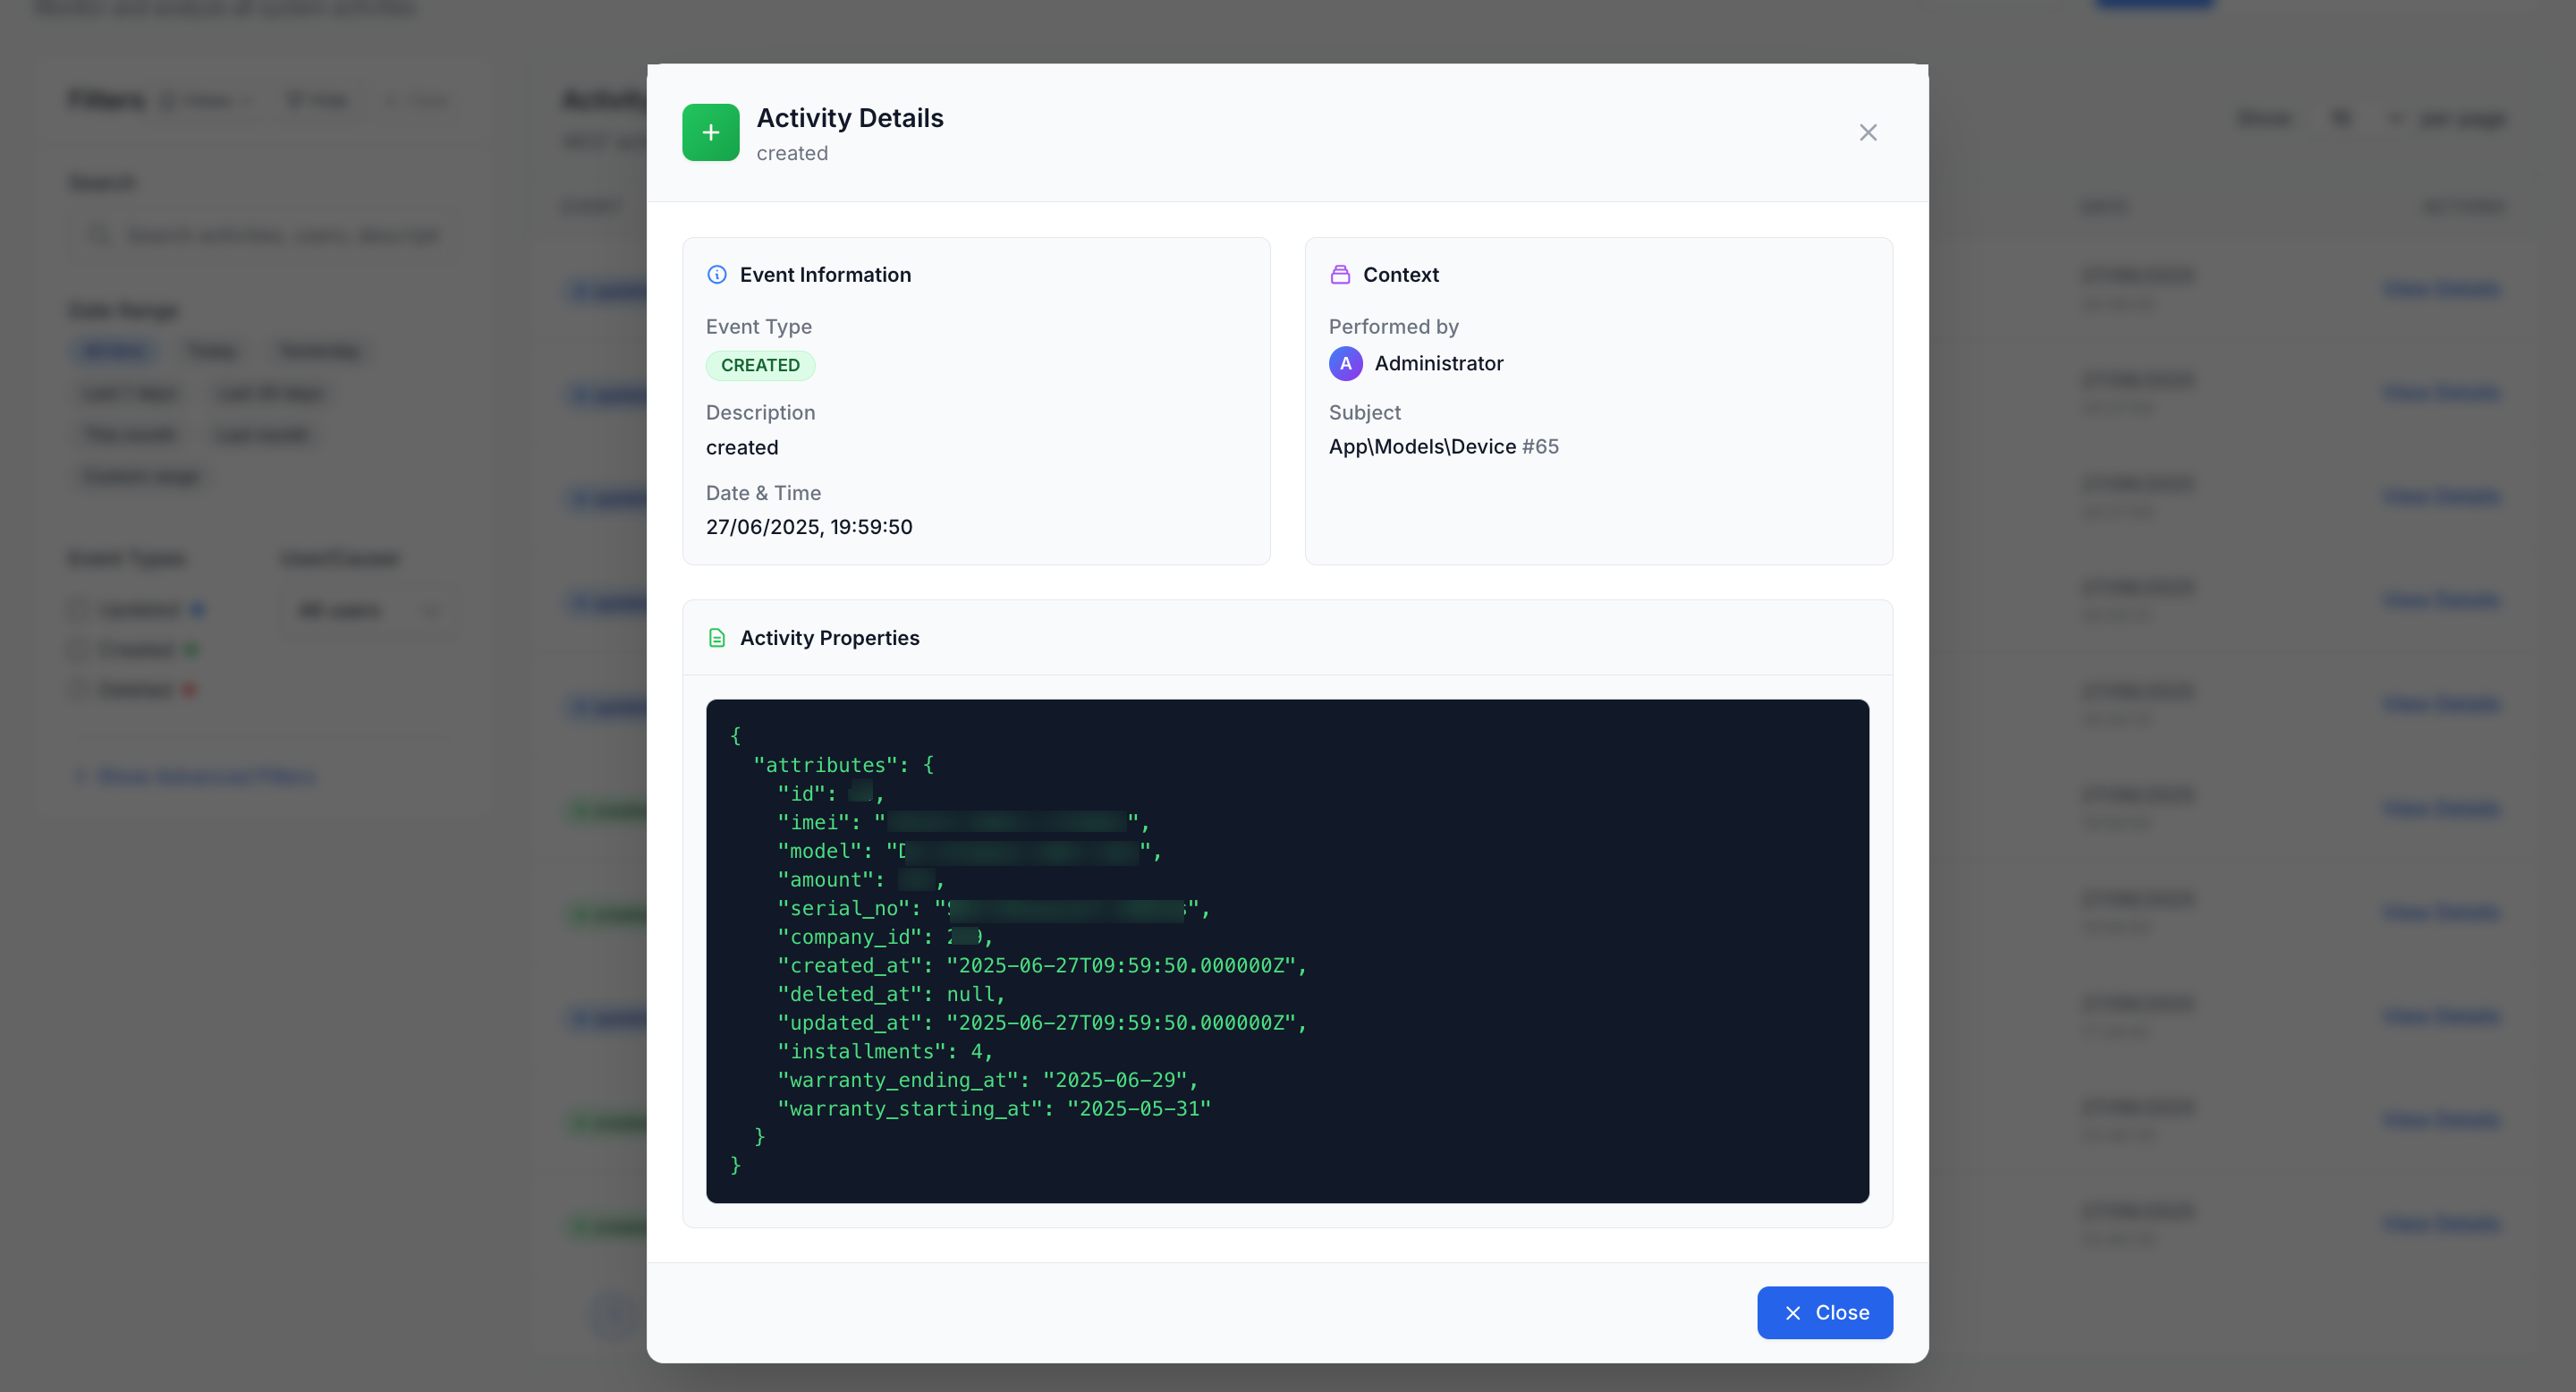
Task: Click the "warranty_ending_at" date line
Action: coord(988,1080)
